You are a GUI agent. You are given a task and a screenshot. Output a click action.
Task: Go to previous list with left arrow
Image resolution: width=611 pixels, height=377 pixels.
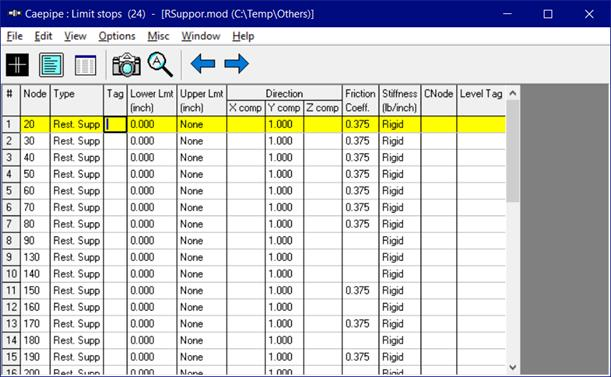(x=203, y=64)
